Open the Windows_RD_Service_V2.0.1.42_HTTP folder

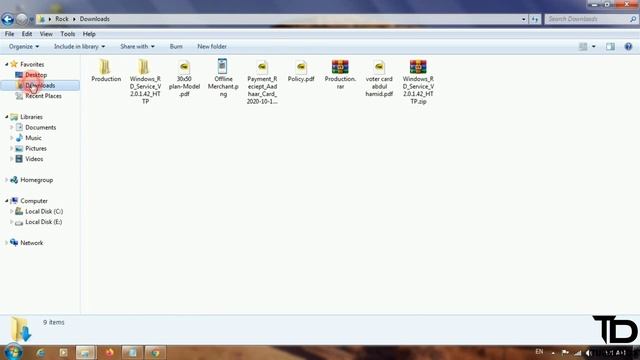point(145,81)
